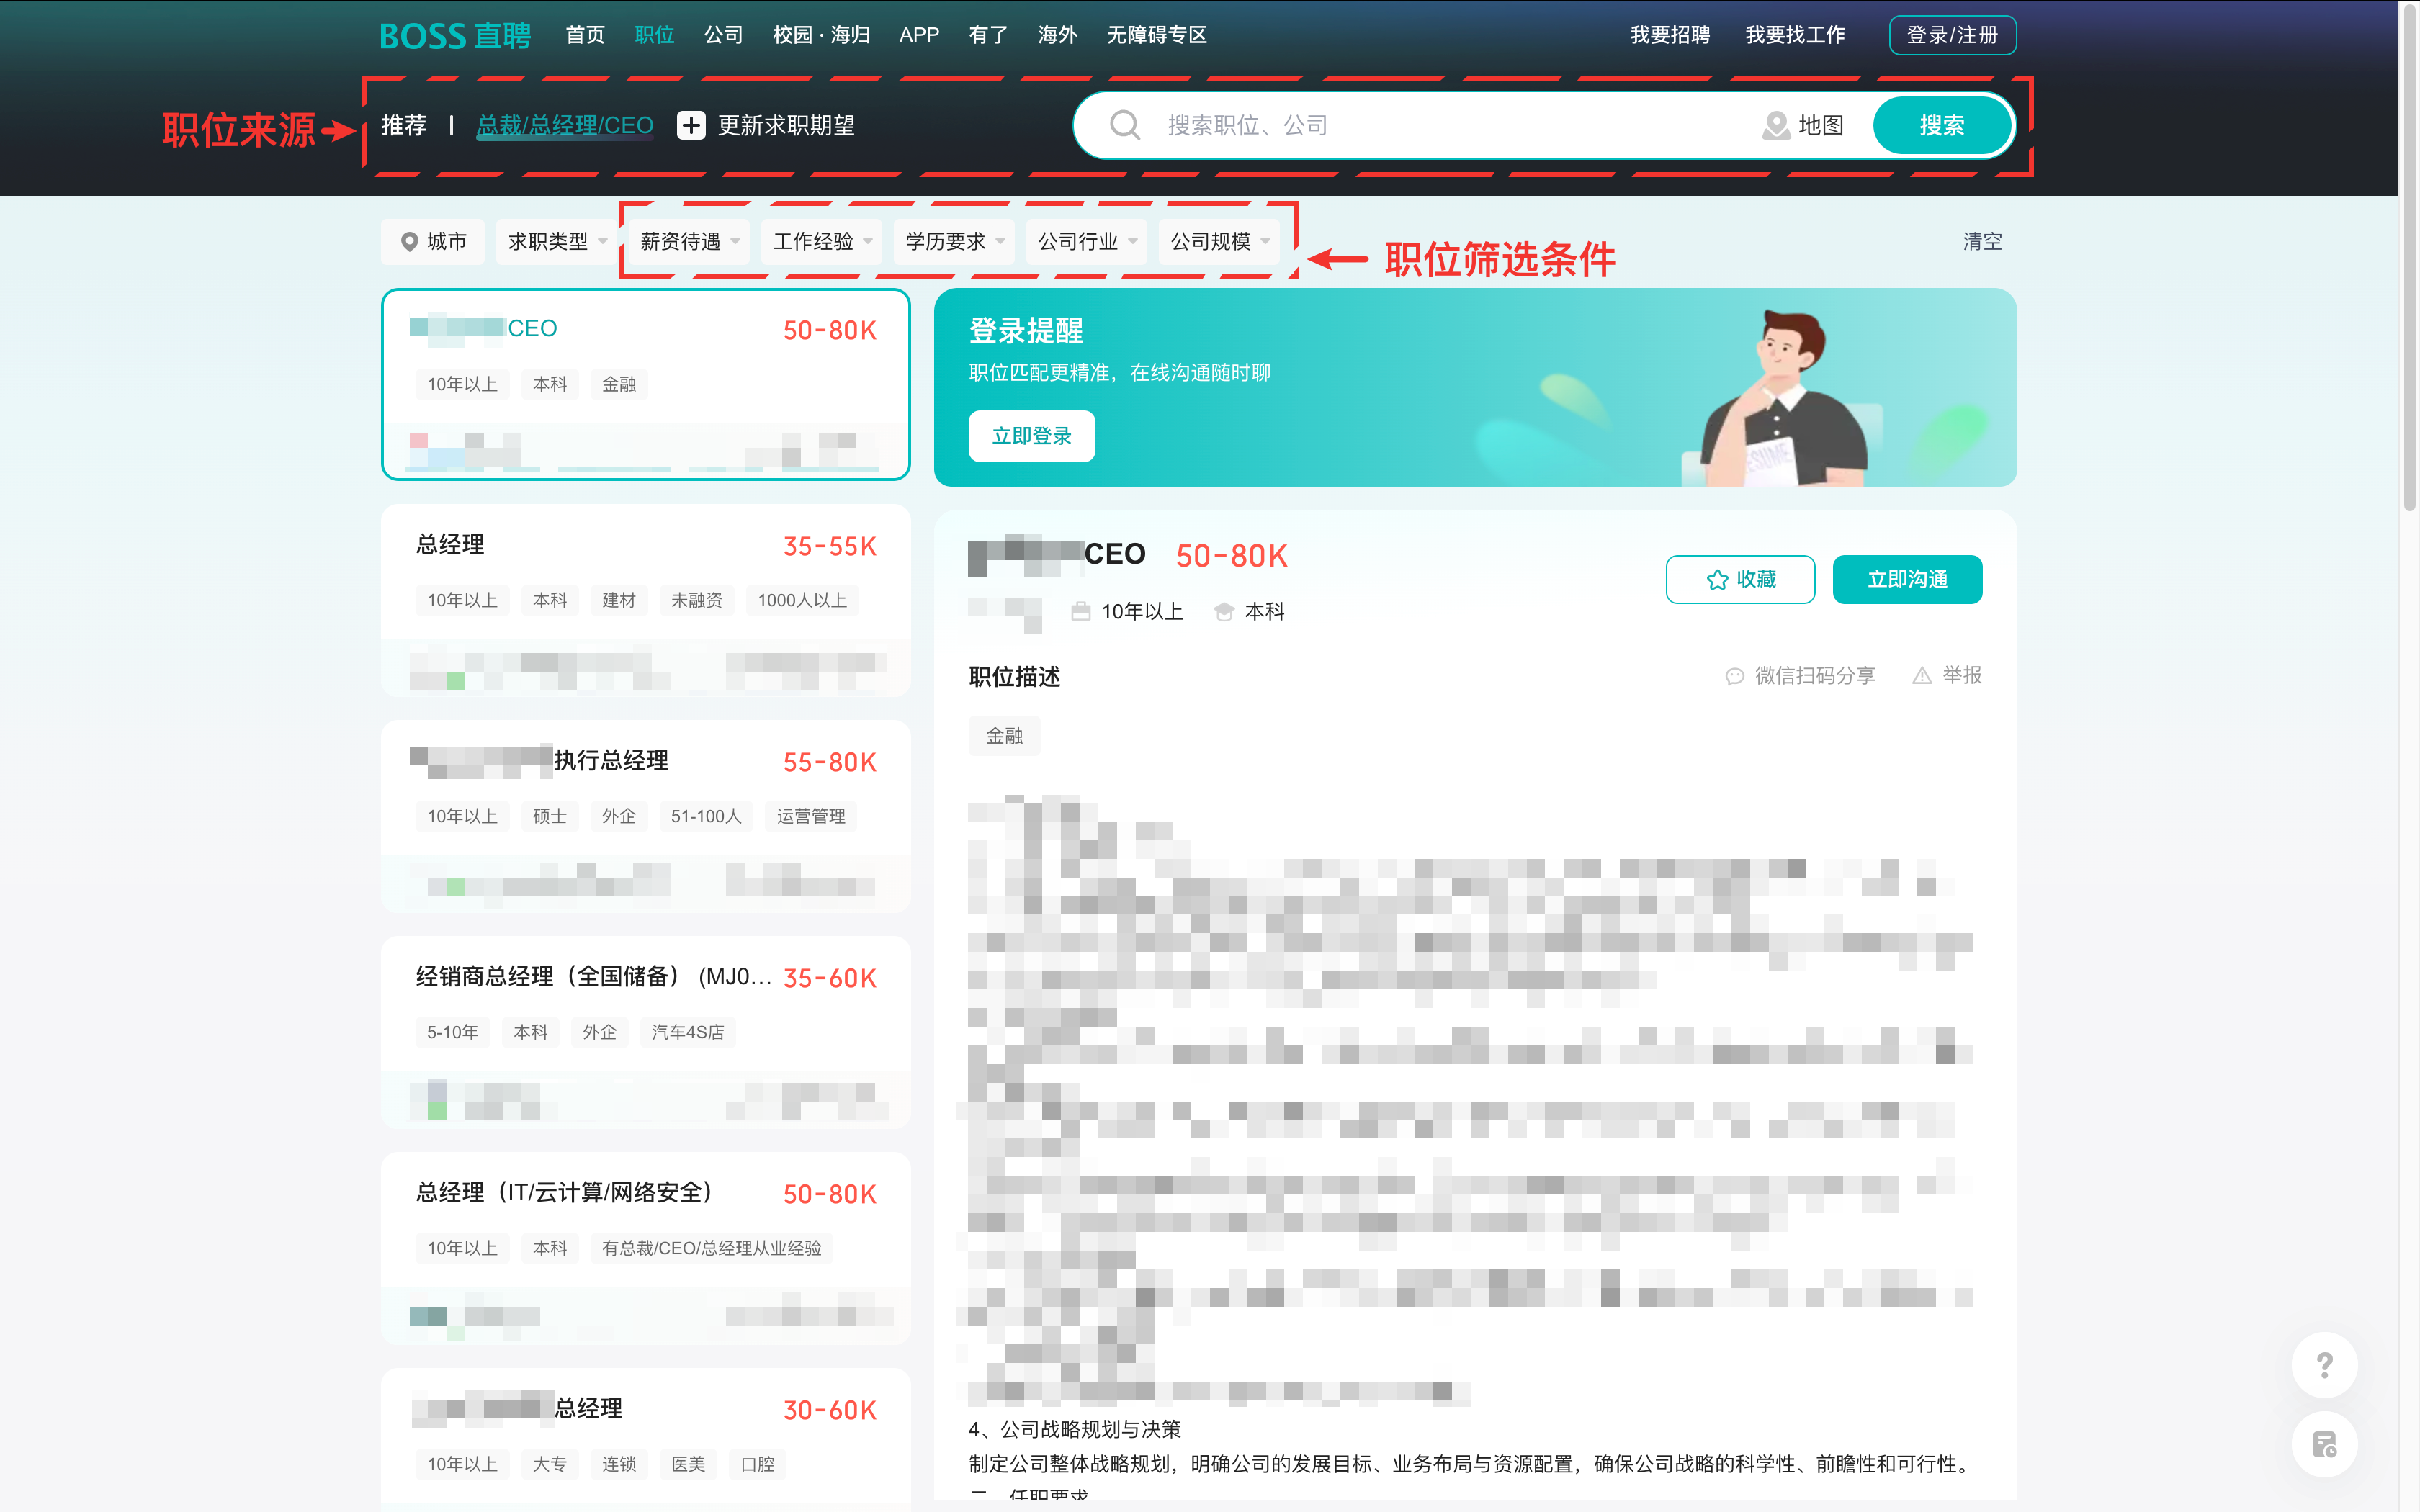Click the teal 搜索 button

click(1942, 126)
